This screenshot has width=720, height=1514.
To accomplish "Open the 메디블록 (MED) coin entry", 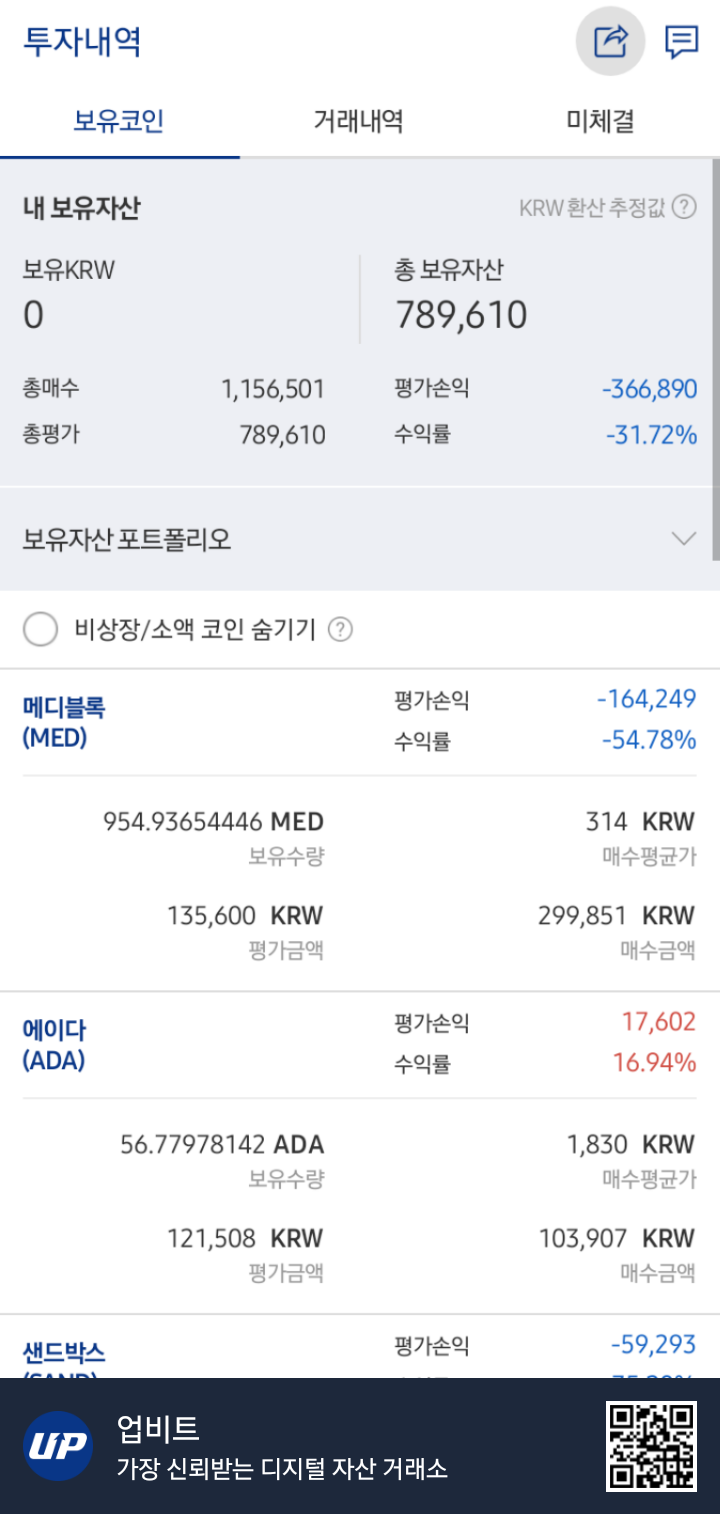I will pos(64,722).
